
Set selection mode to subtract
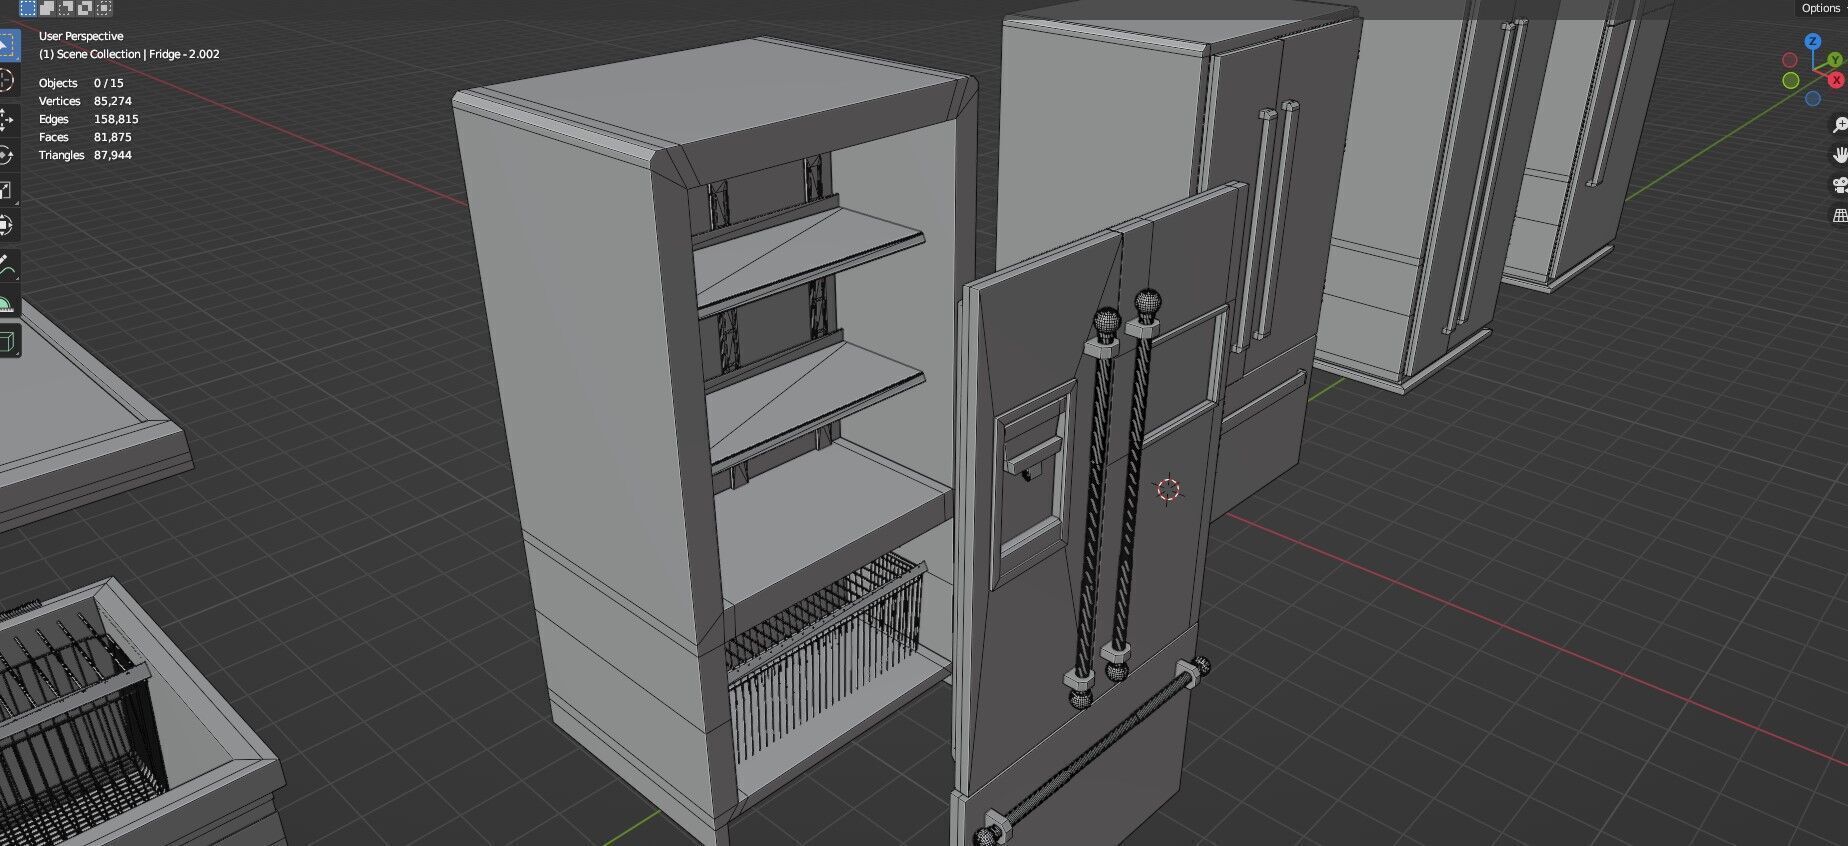tap(66, 8)
